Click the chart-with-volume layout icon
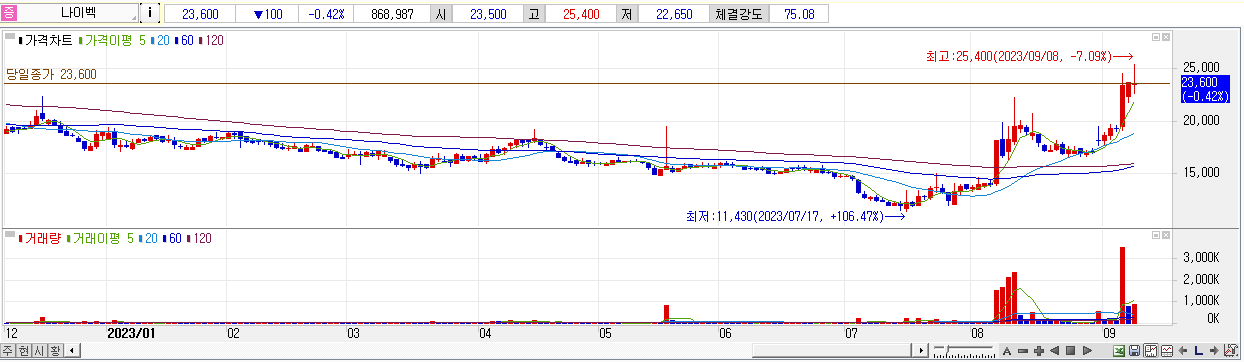This screenshot has height=362, width=1244. [1151, 351]
